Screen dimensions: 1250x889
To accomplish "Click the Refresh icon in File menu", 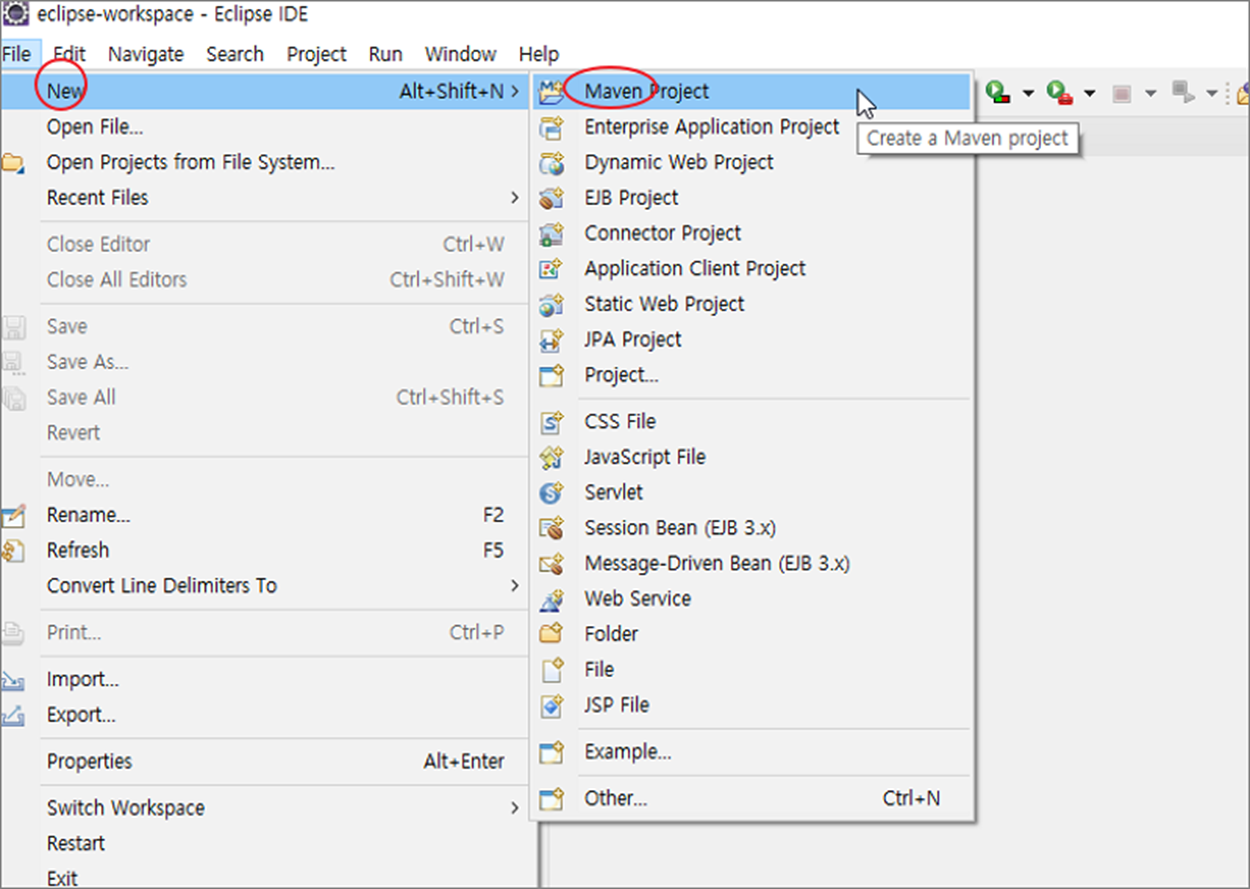I will coord(13,551).
